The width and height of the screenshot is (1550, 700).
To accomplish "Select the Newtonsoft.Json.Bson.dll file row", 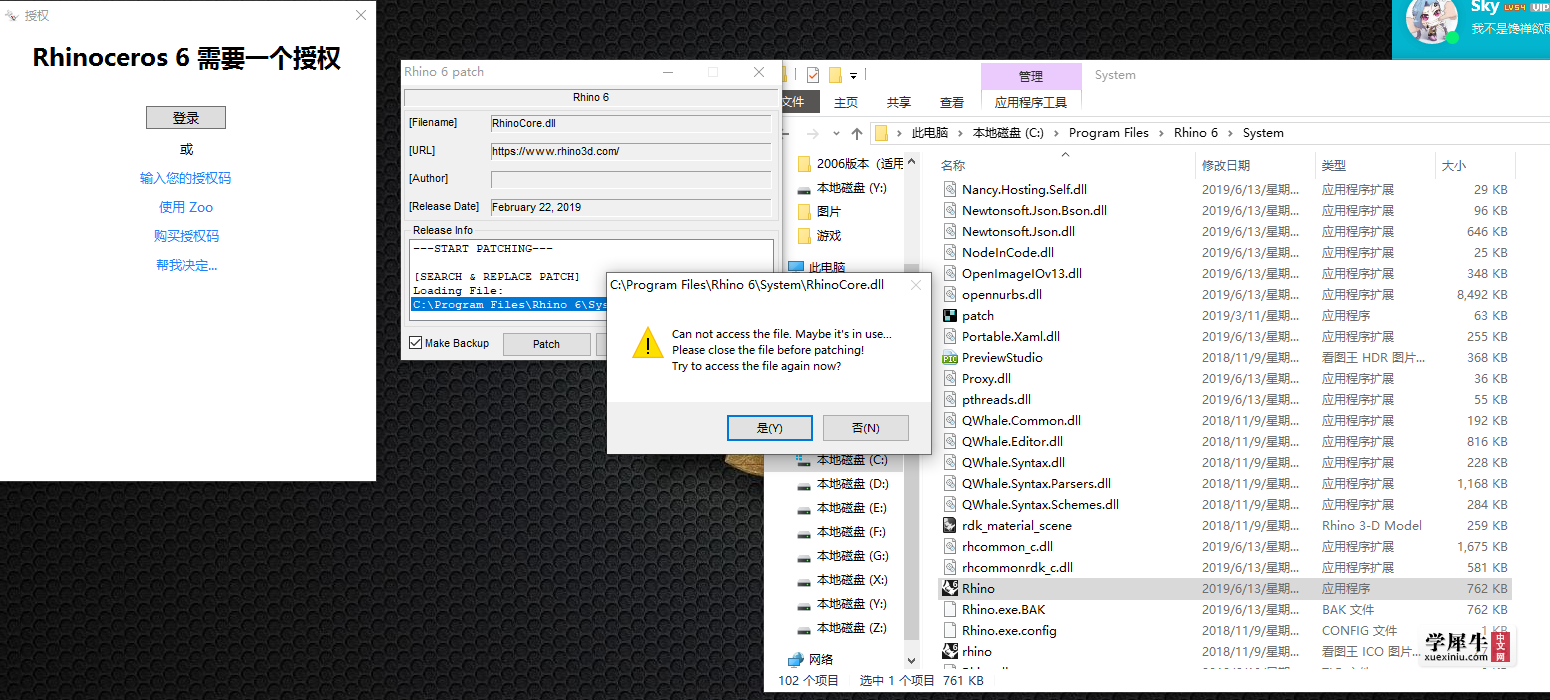I will point(1225,210).
